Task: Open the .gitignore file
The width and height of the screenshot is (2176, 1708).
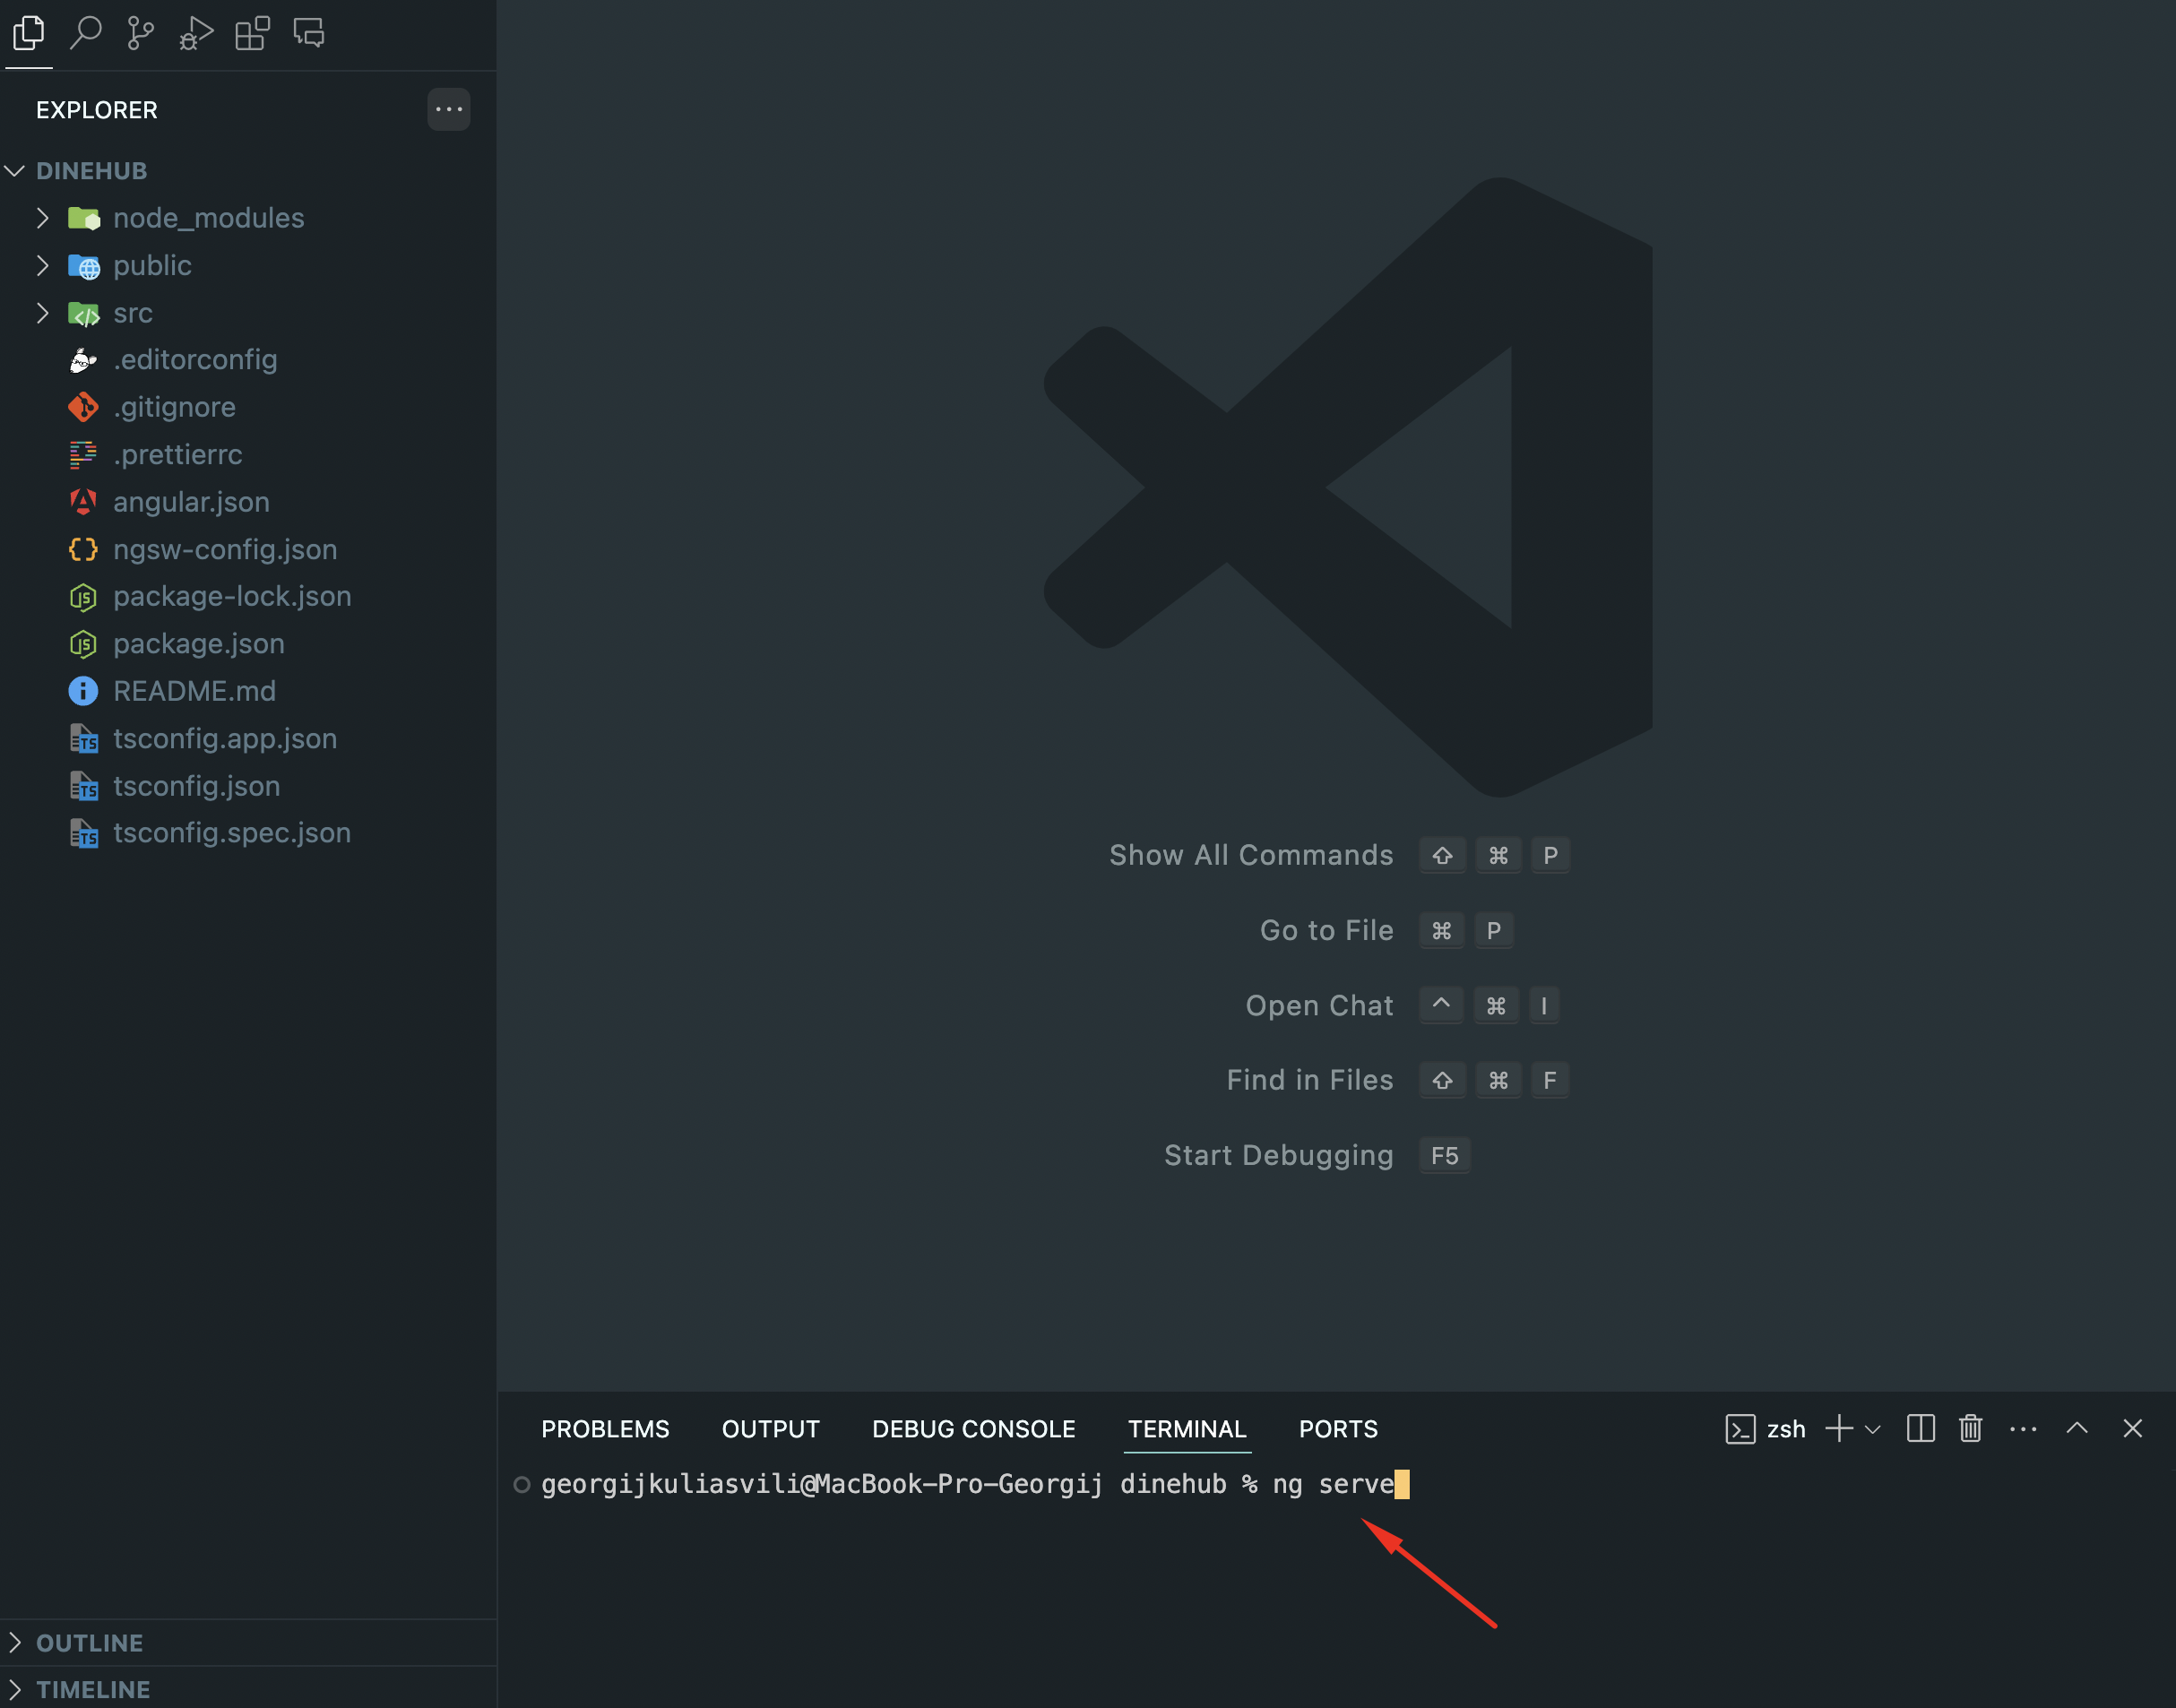Action: click(248, 407)
